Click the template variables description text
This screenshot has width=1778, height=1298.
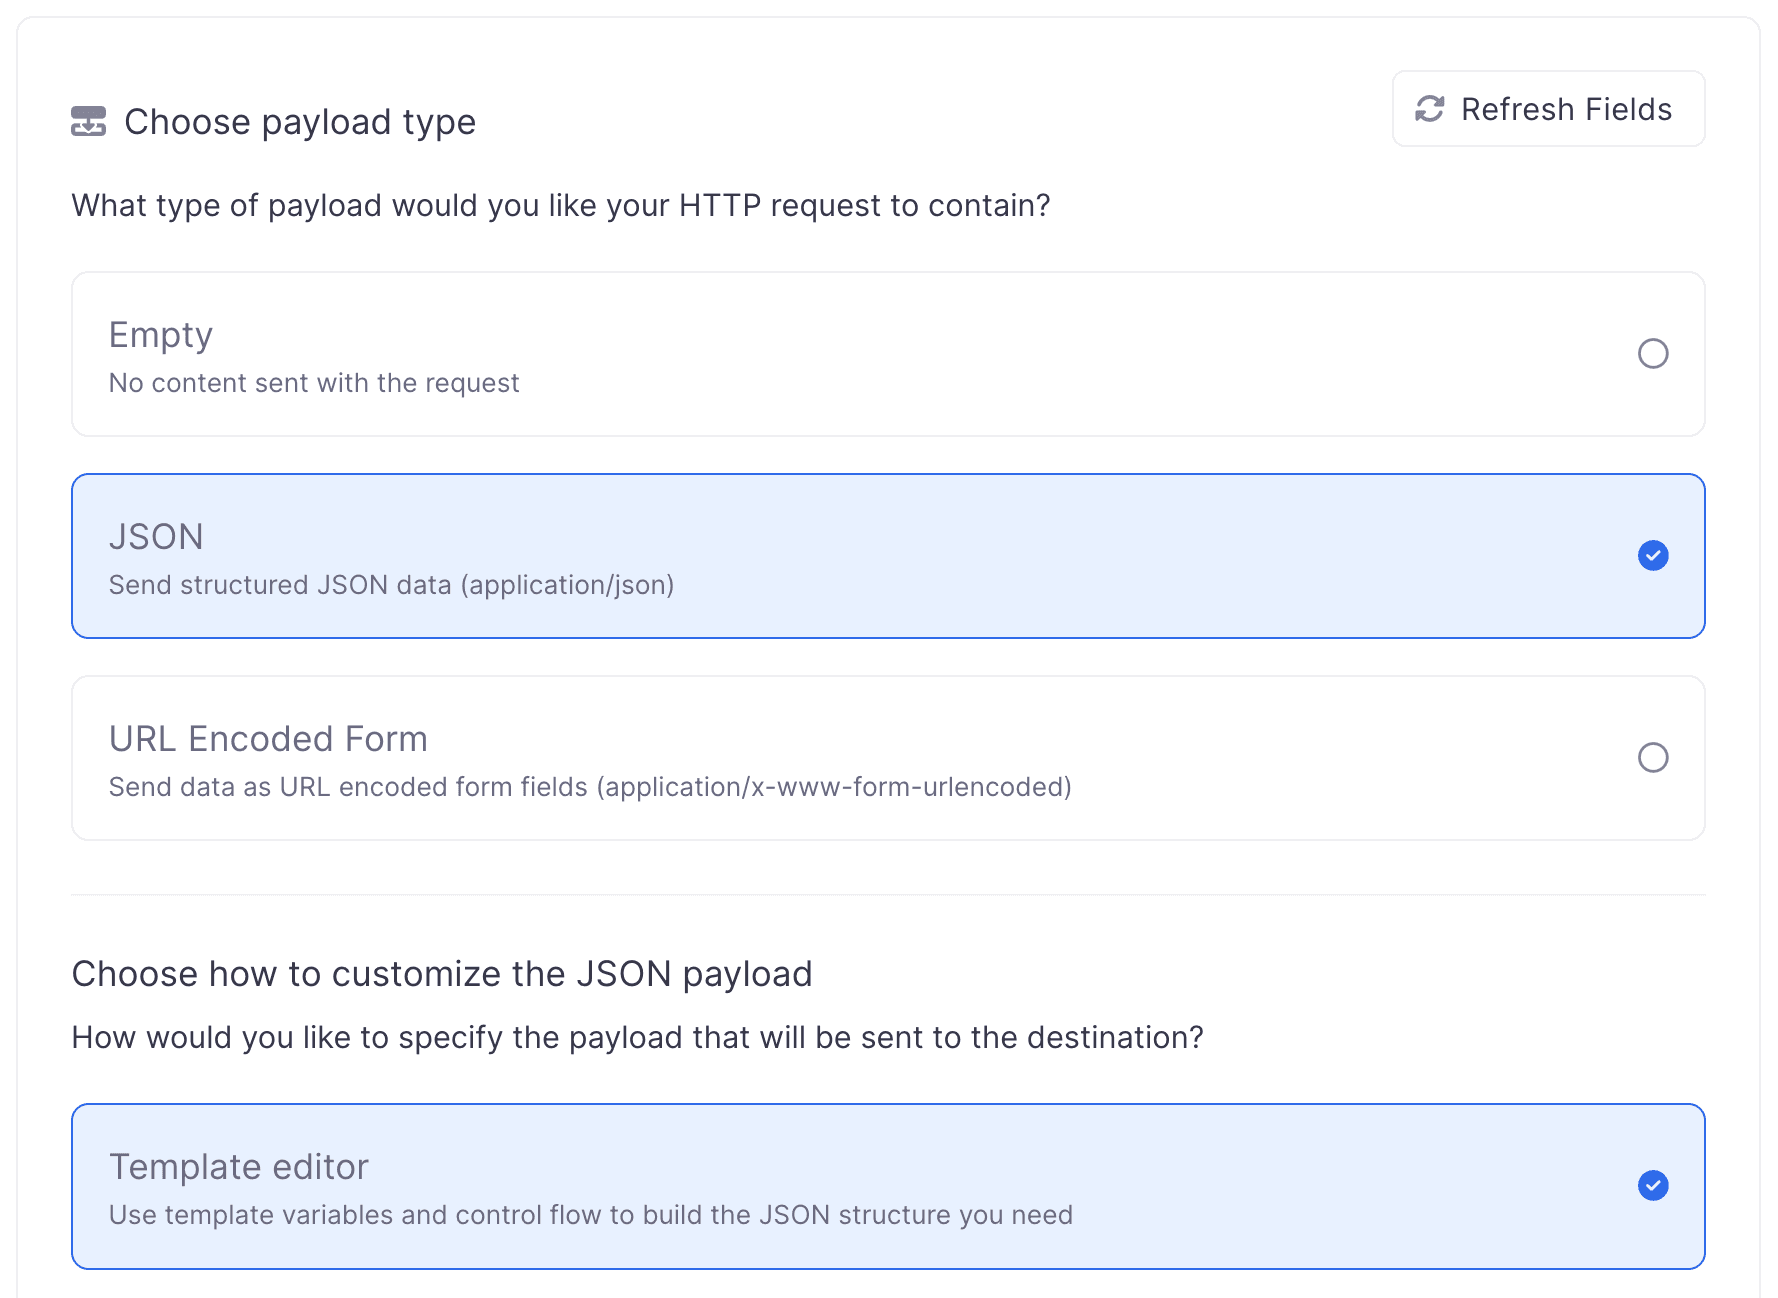tap(590, 1215)
